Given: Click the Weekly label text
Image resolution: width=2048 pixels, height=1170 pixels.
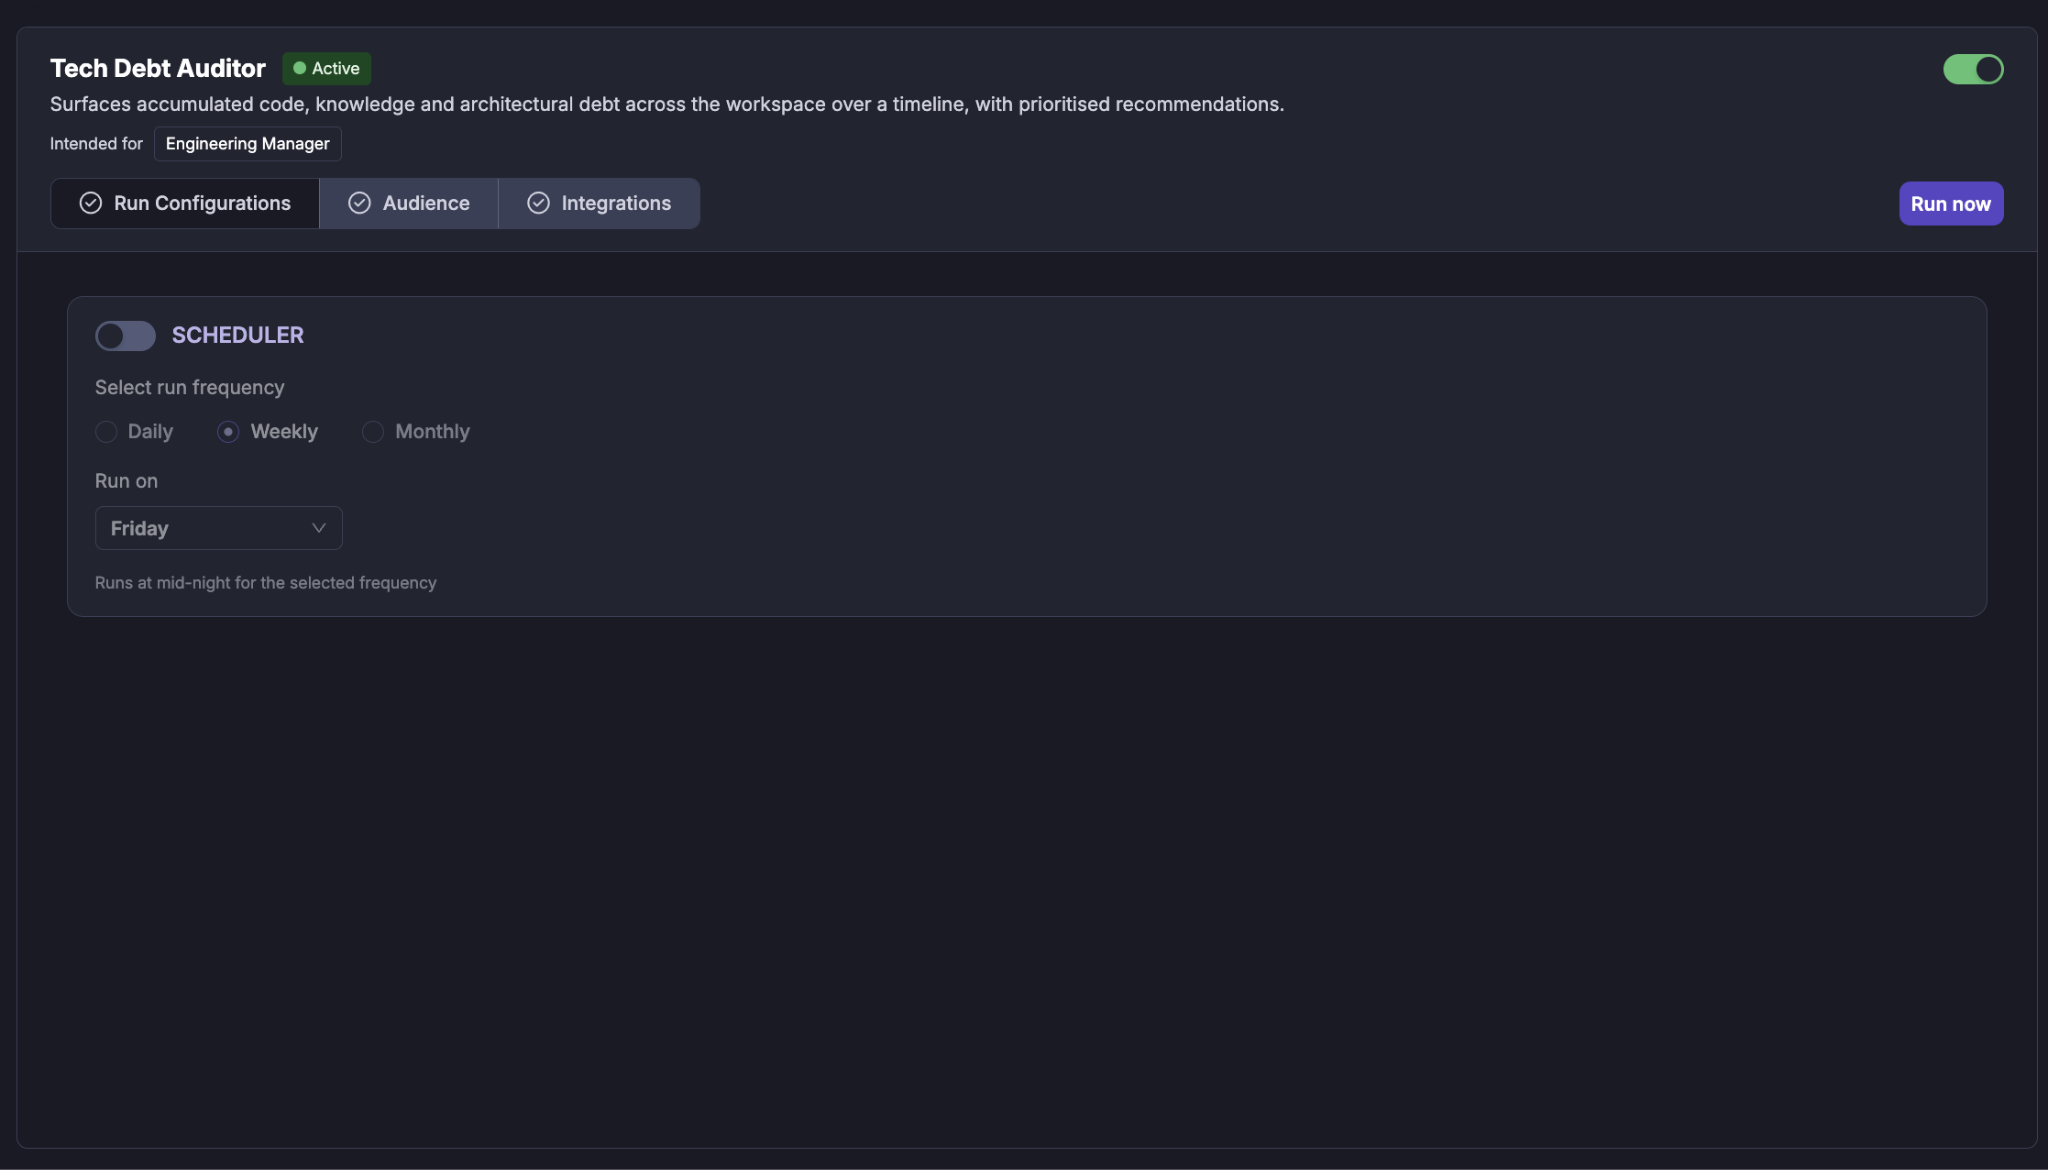Looking at the screenshot, I should pos(284,432).
